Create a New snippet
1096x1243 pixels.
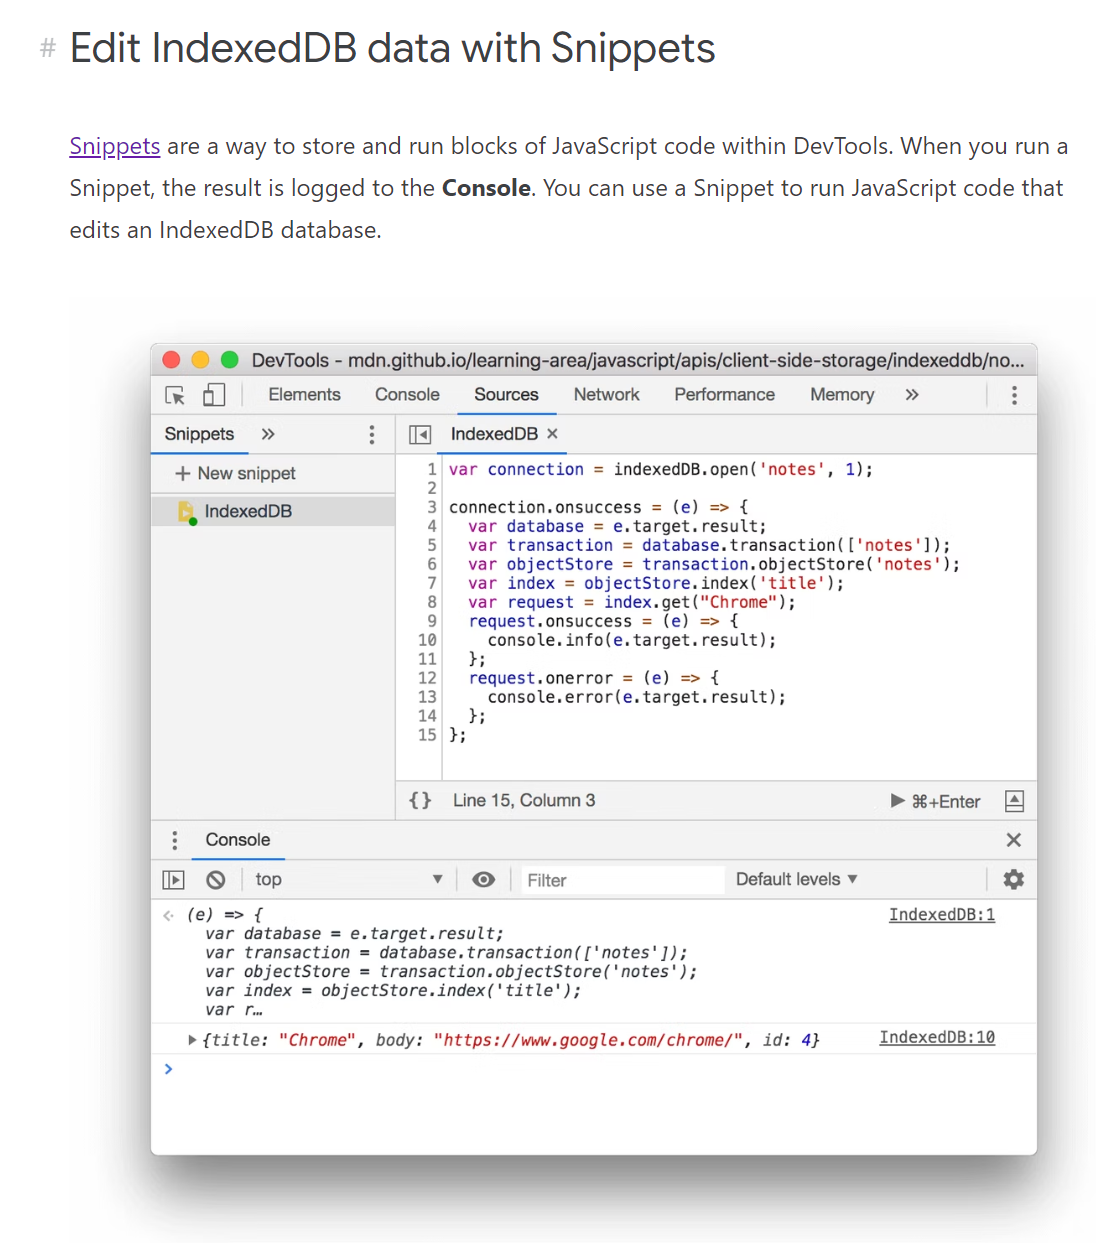236,473
